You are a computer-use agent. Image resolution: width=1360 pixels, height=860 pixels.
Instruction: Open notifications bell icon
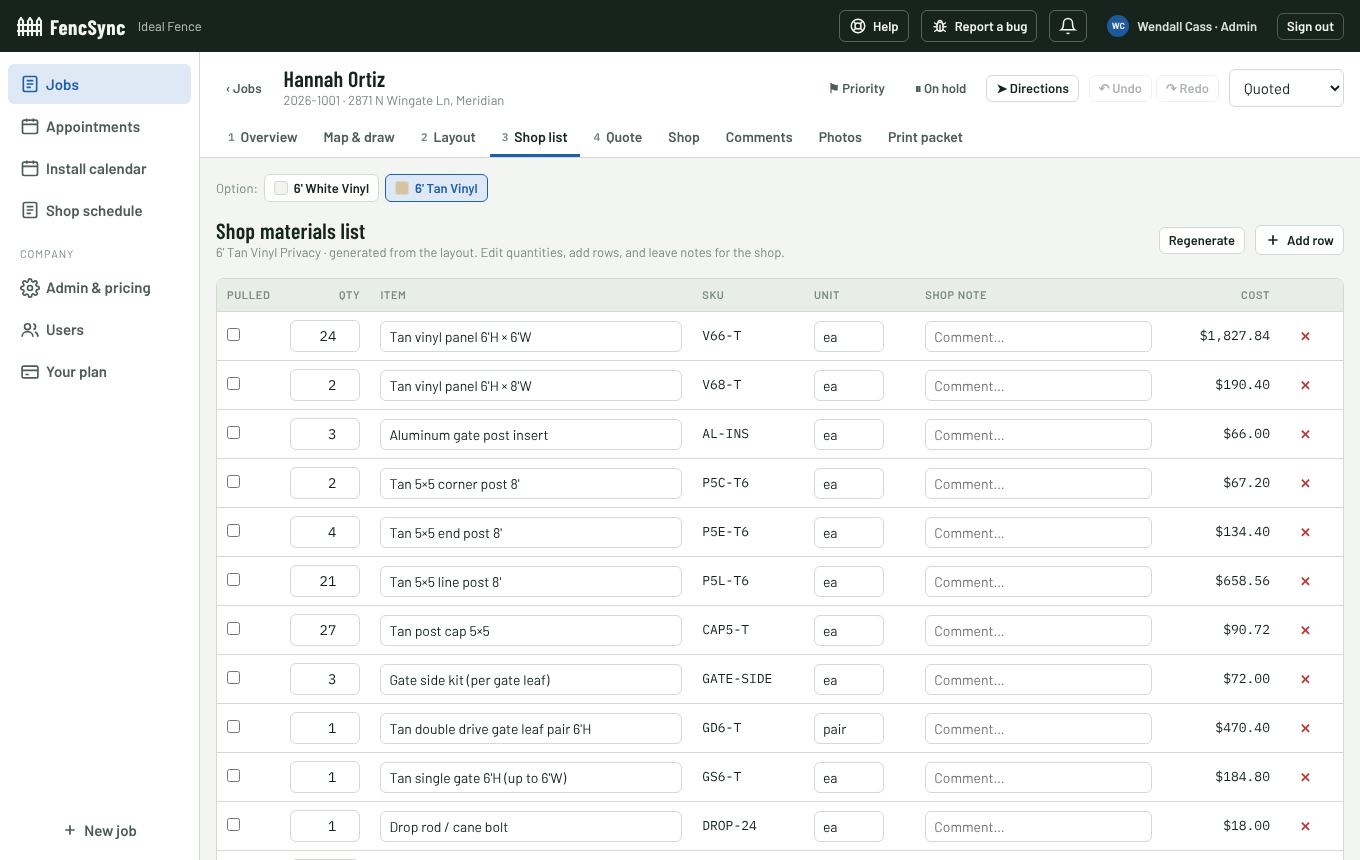click(x=1068, y=26)
